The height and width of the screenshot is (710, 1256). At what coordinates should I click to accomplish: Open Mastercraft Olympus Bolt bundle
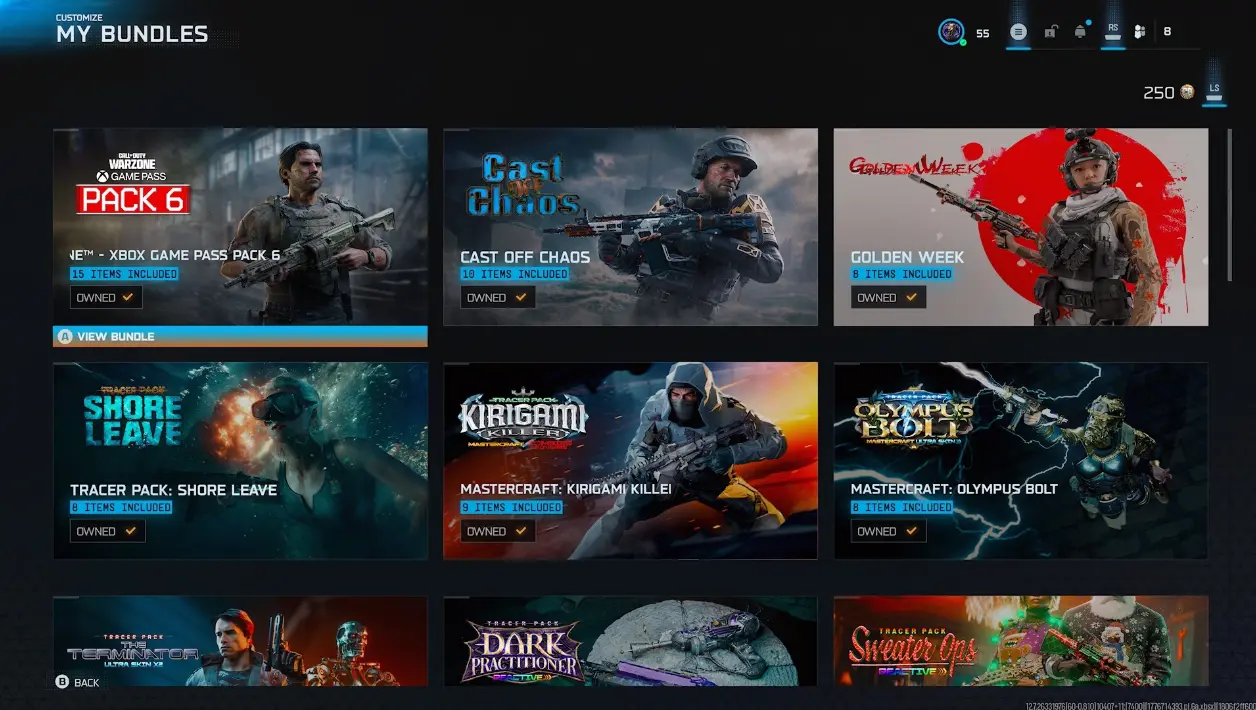[x=1021, y=461]
